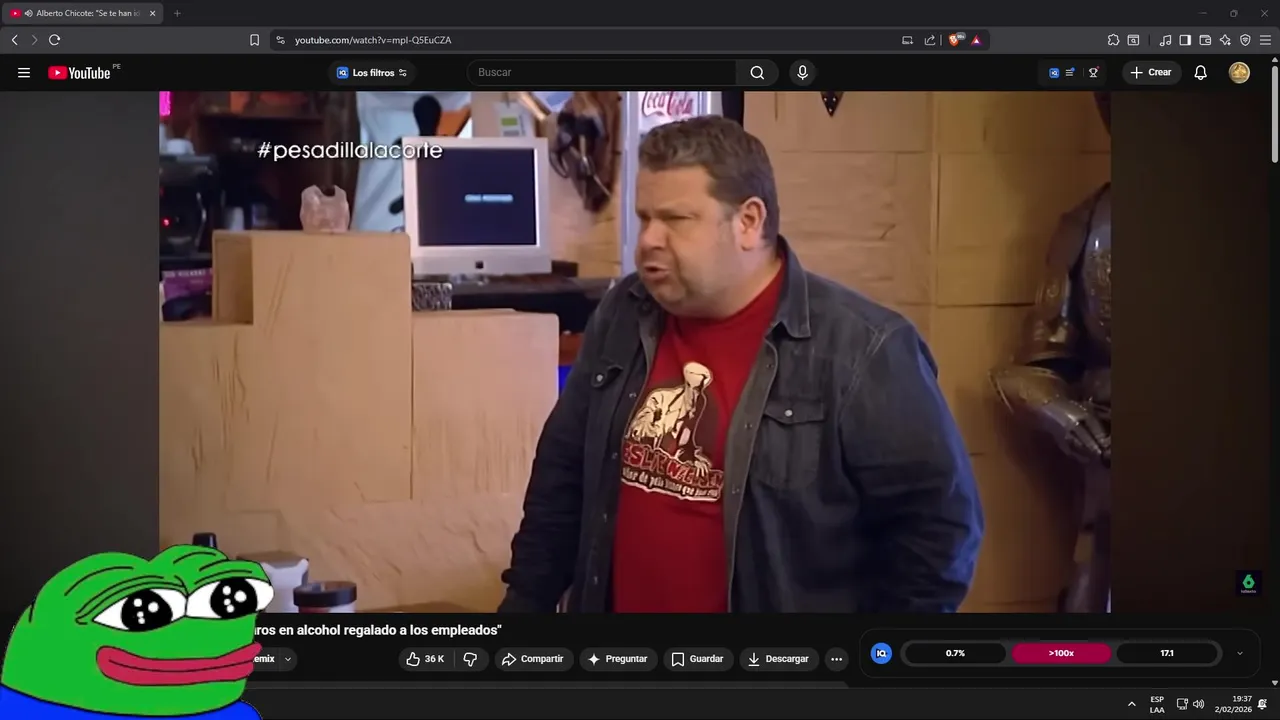This screenshot has height=720, width=1280.
Task: Click the Preguntar button
Action: (x=617, y=659)
